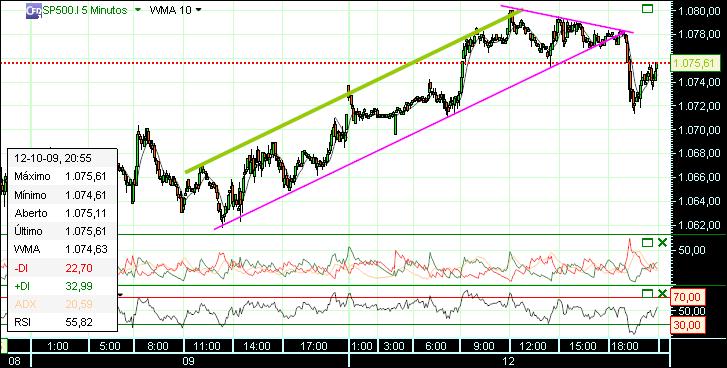Maximize the RSI indicator panel
727x368 pixels.
coord(647,293)
